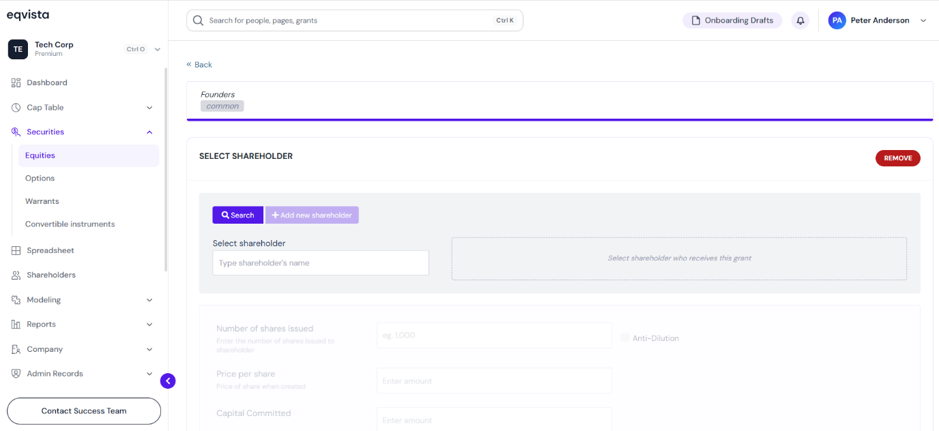The height and width of the screenshot is (431, 939).
Task: Click the sidebar vertical scrollbar
Action: [166, 169]
